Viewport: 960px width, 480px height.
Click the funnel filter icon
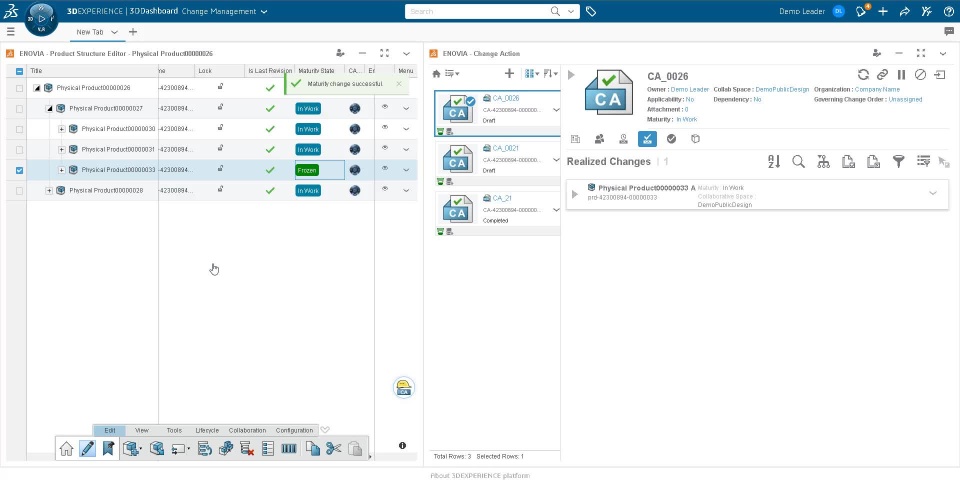[x=898, y=162]
